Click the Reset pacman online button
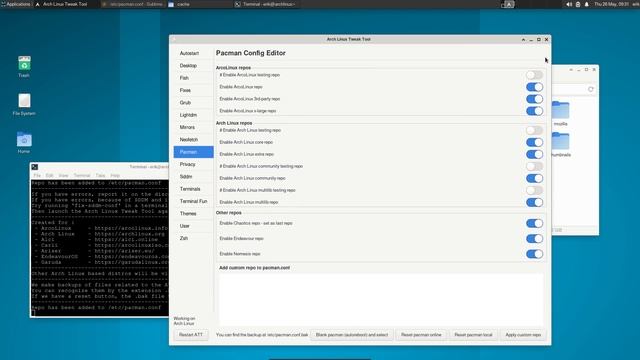The width and height of the screenshot is (640, 360). pyautogui.click(x=421, y=335)
